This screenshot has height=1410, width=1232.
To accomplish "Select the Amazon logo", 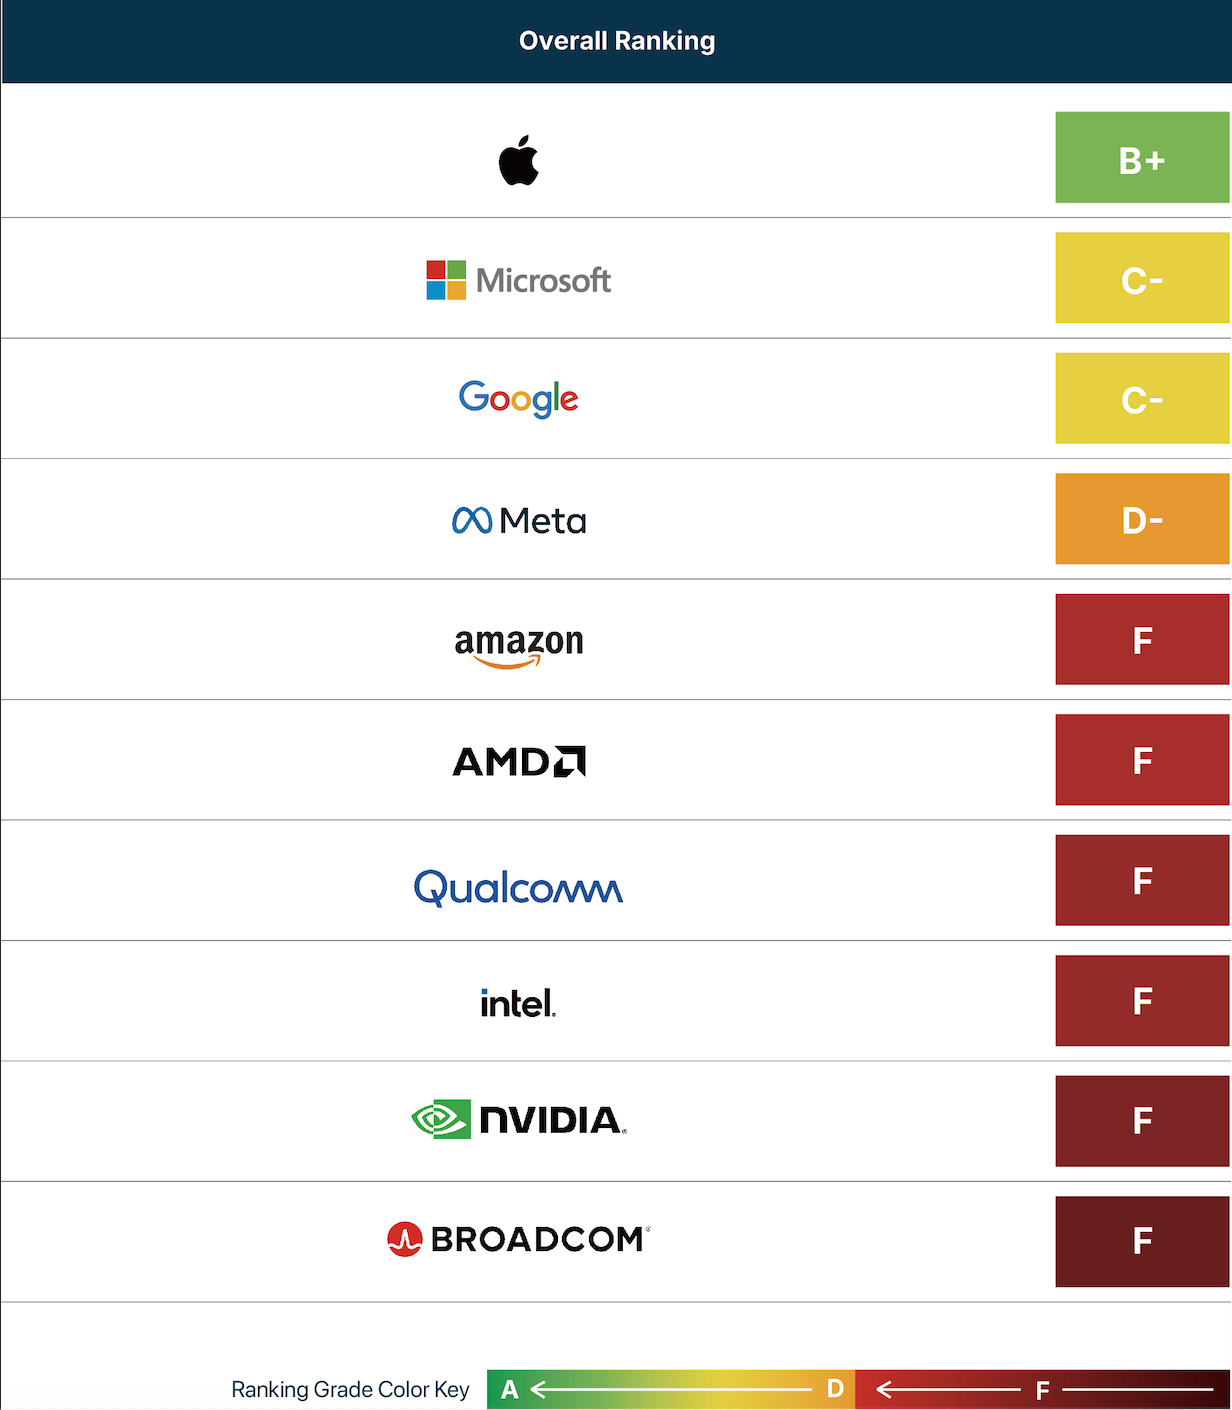I will click(x=518, y=644).
